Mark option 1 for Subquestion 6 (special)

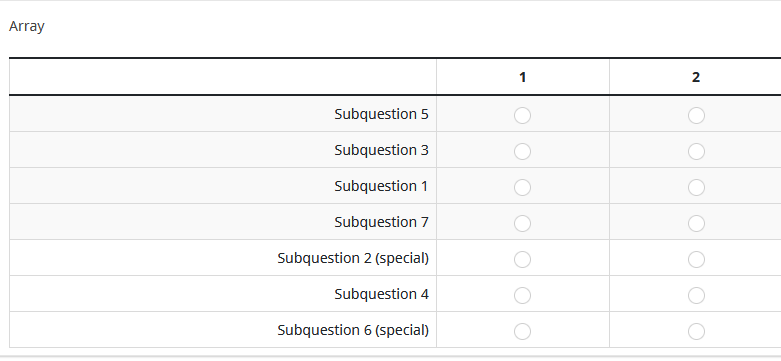(522, 331)
